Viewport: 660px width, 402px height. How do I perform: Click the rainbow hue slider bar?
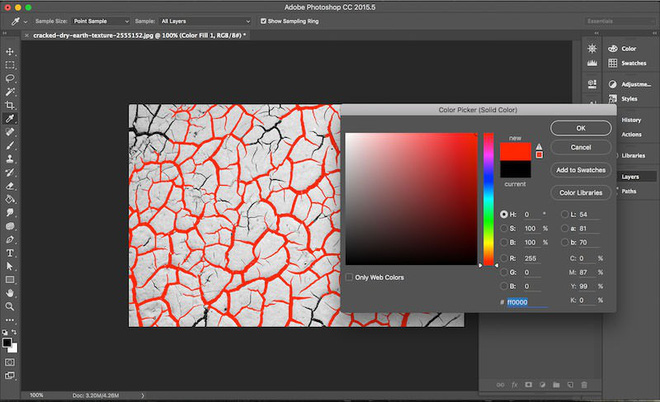[x=489, y=200]
